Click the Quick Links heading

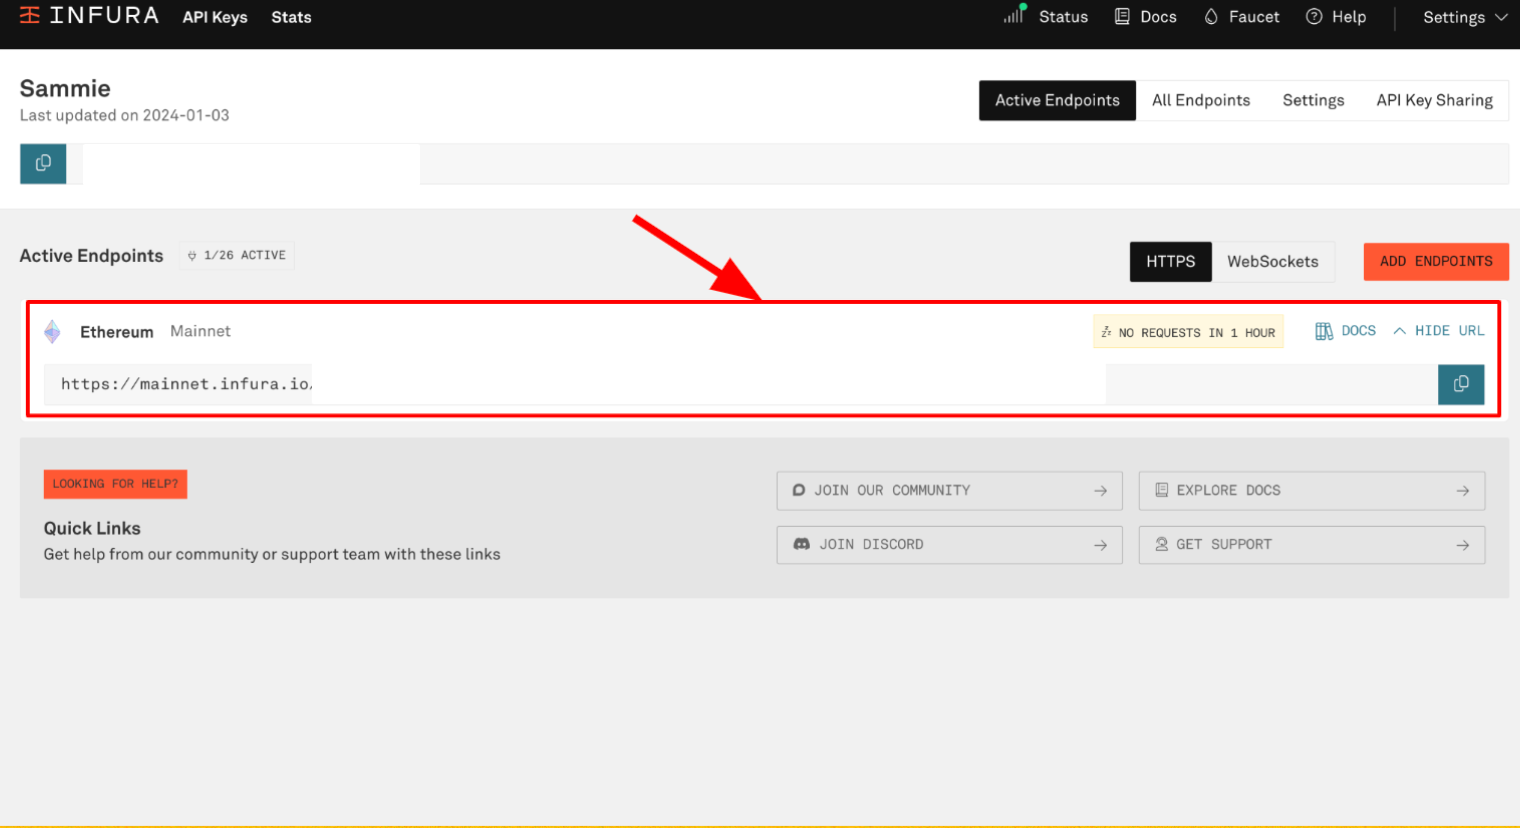coord(92,528)
